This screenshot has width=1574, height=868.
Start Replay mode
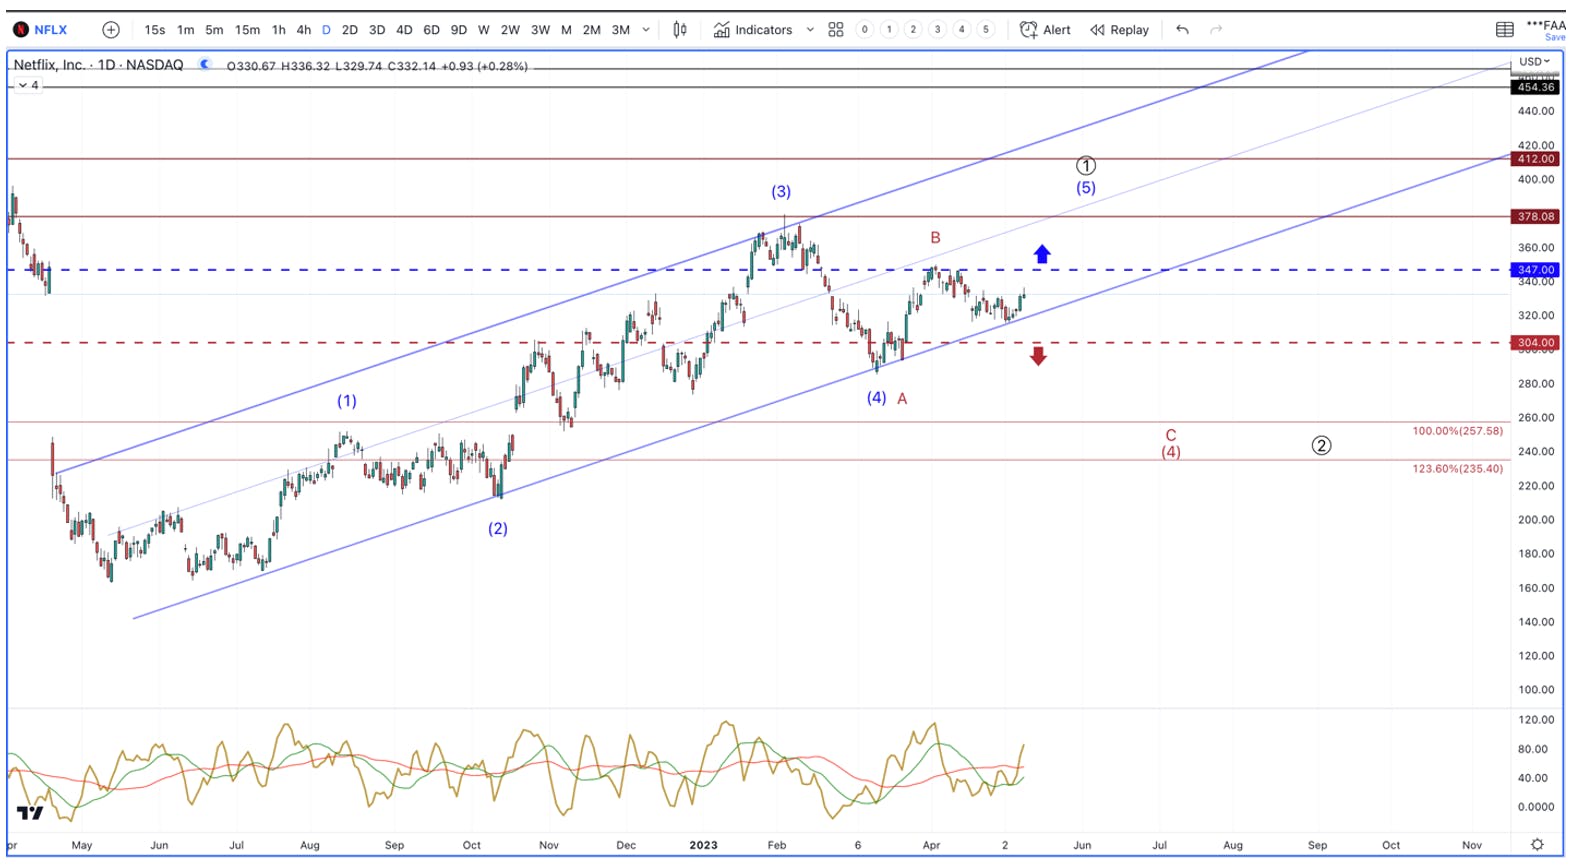point(1119,30)
